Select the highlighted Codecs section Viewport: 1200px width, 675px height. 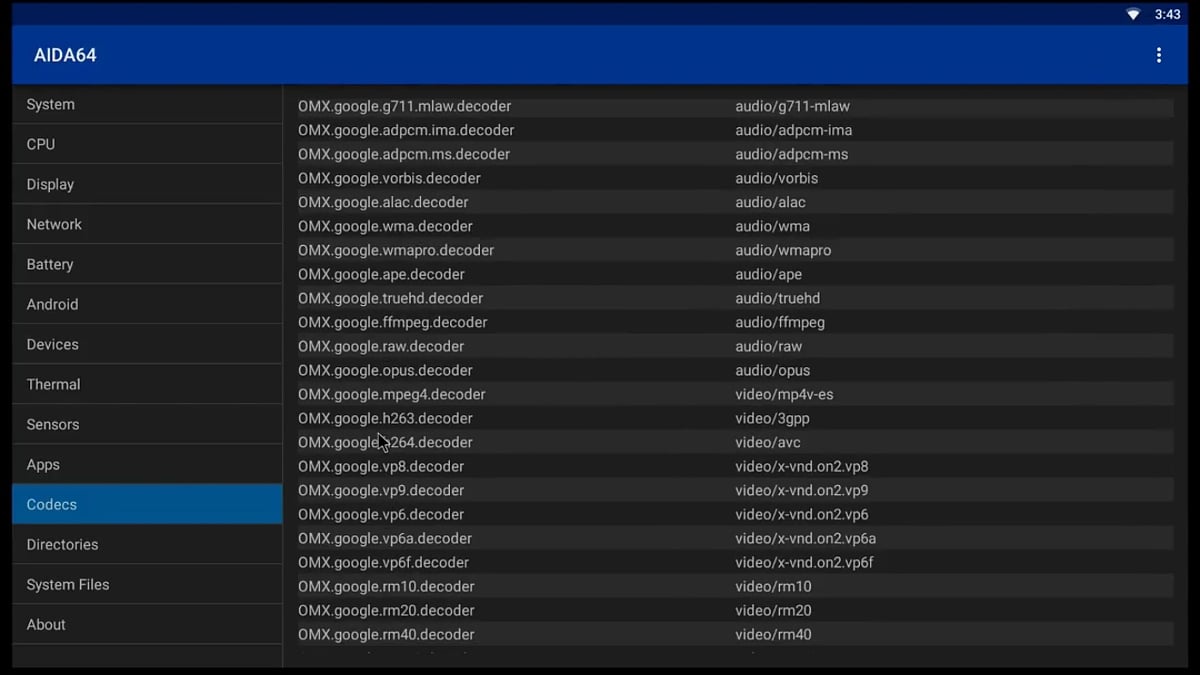coord(147,504)
